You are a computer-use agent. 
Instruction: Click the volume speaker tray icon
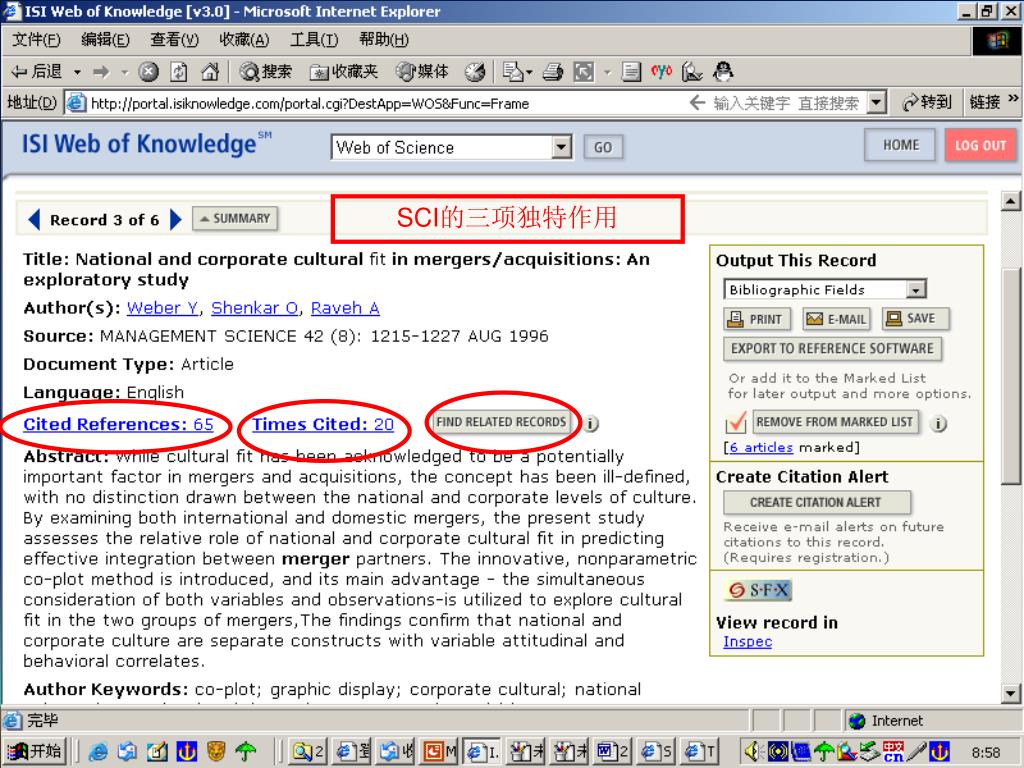pyautogui.click(x=752, y=752)
